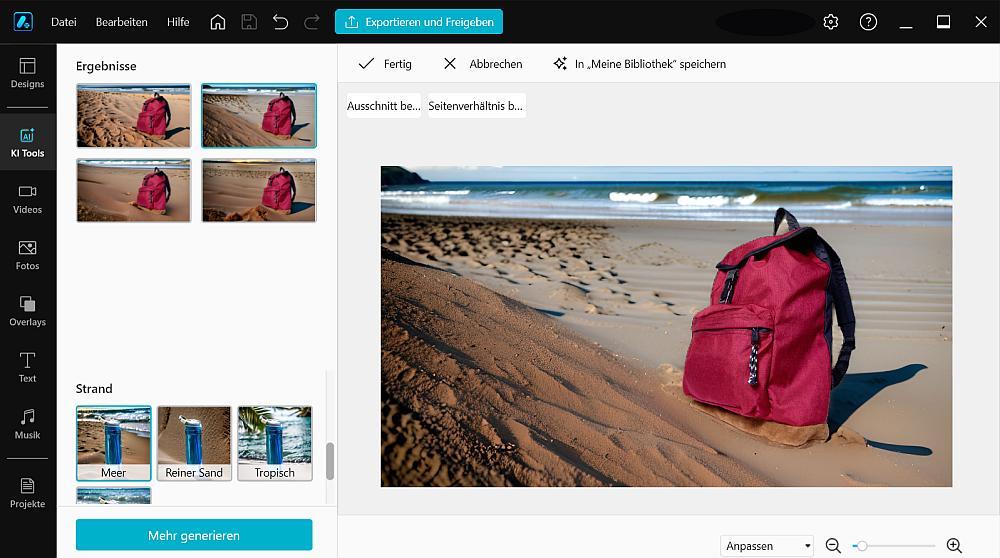This screenshot has width=1000, height=558.
Task: Click the Save disk icon
Action: pyautogui.click(x=249, y=22)
